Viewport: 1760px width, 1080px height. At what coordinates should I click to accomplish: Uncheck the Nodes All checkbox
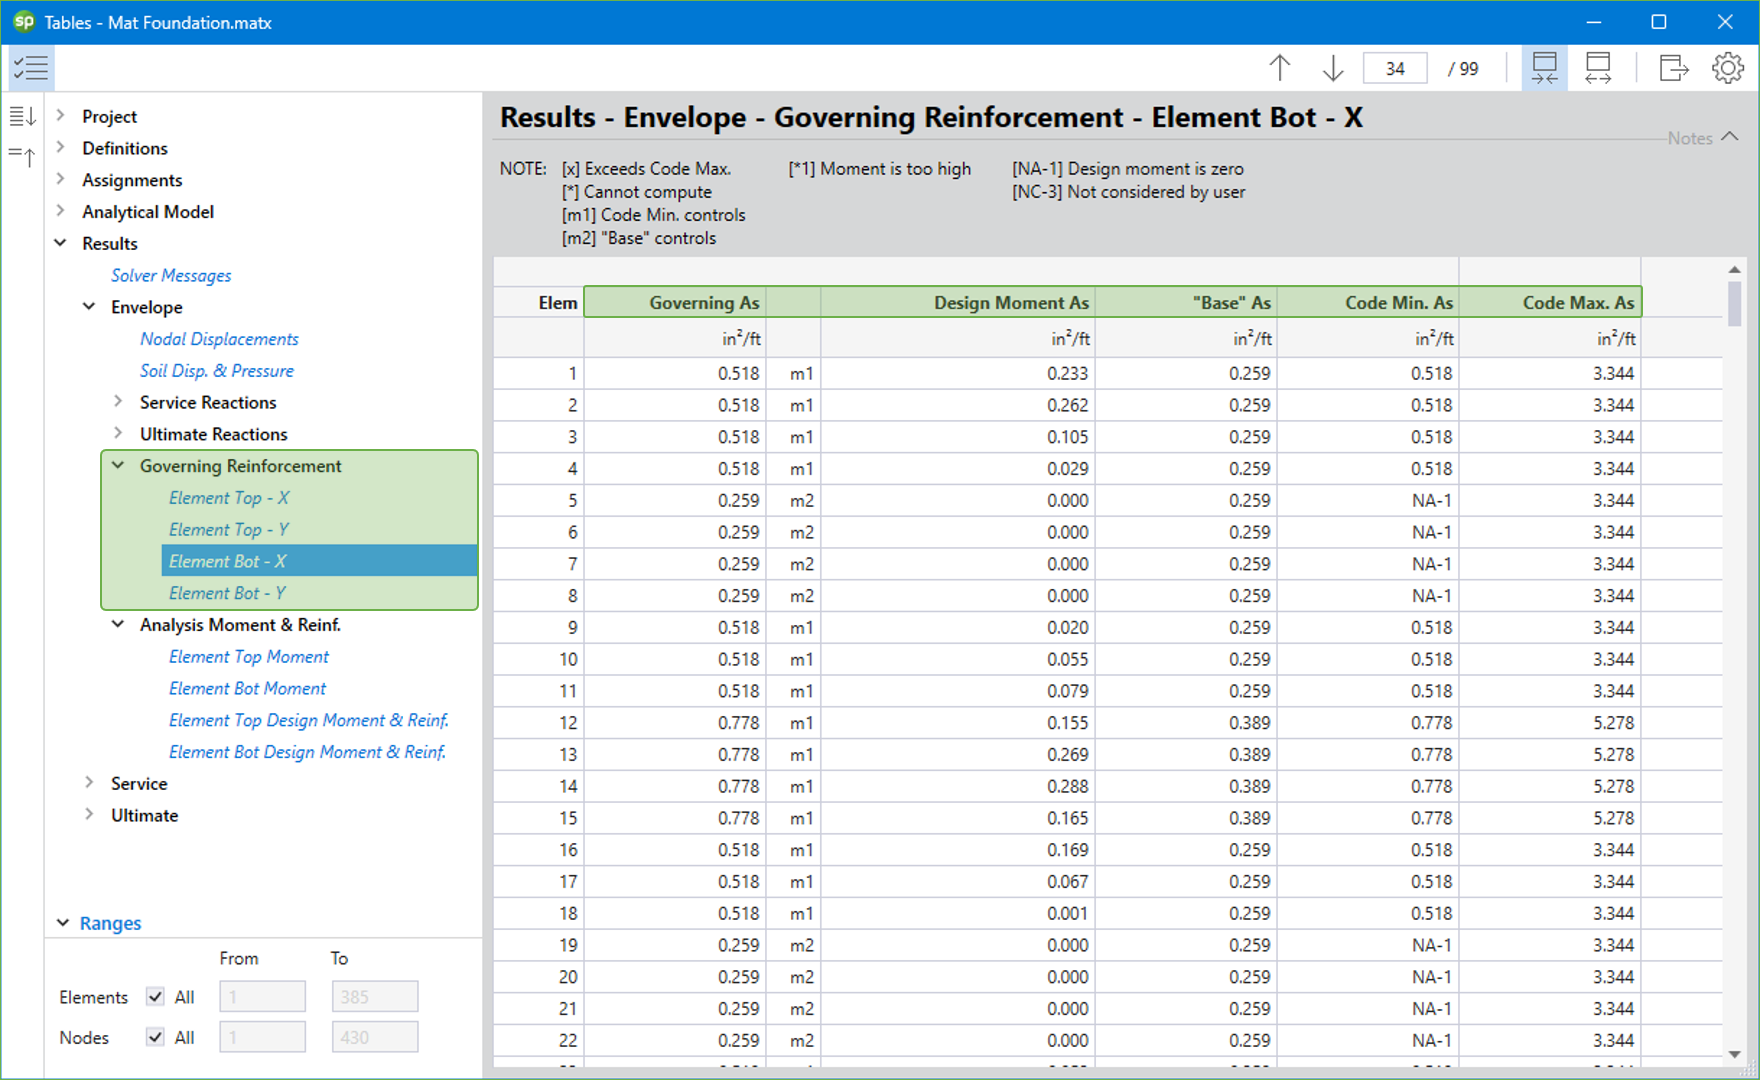point(155,1037)
